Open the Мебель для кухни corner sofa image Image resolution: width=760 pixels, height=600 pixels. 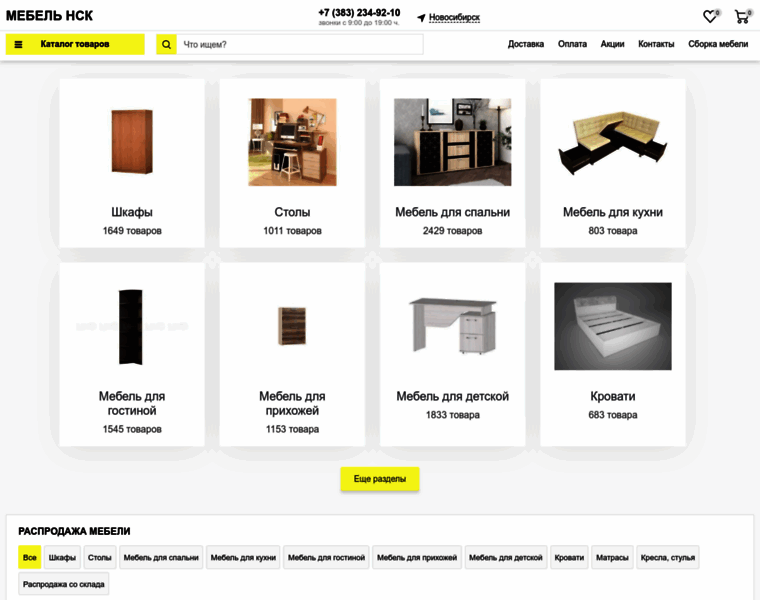[x=613, y=142]
